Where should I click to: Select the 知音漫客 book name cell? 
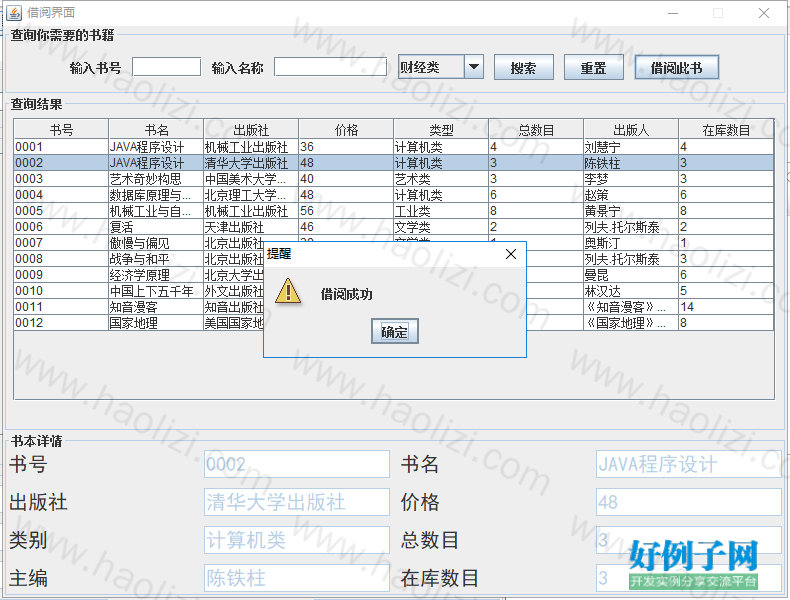(x=156, y=307)
